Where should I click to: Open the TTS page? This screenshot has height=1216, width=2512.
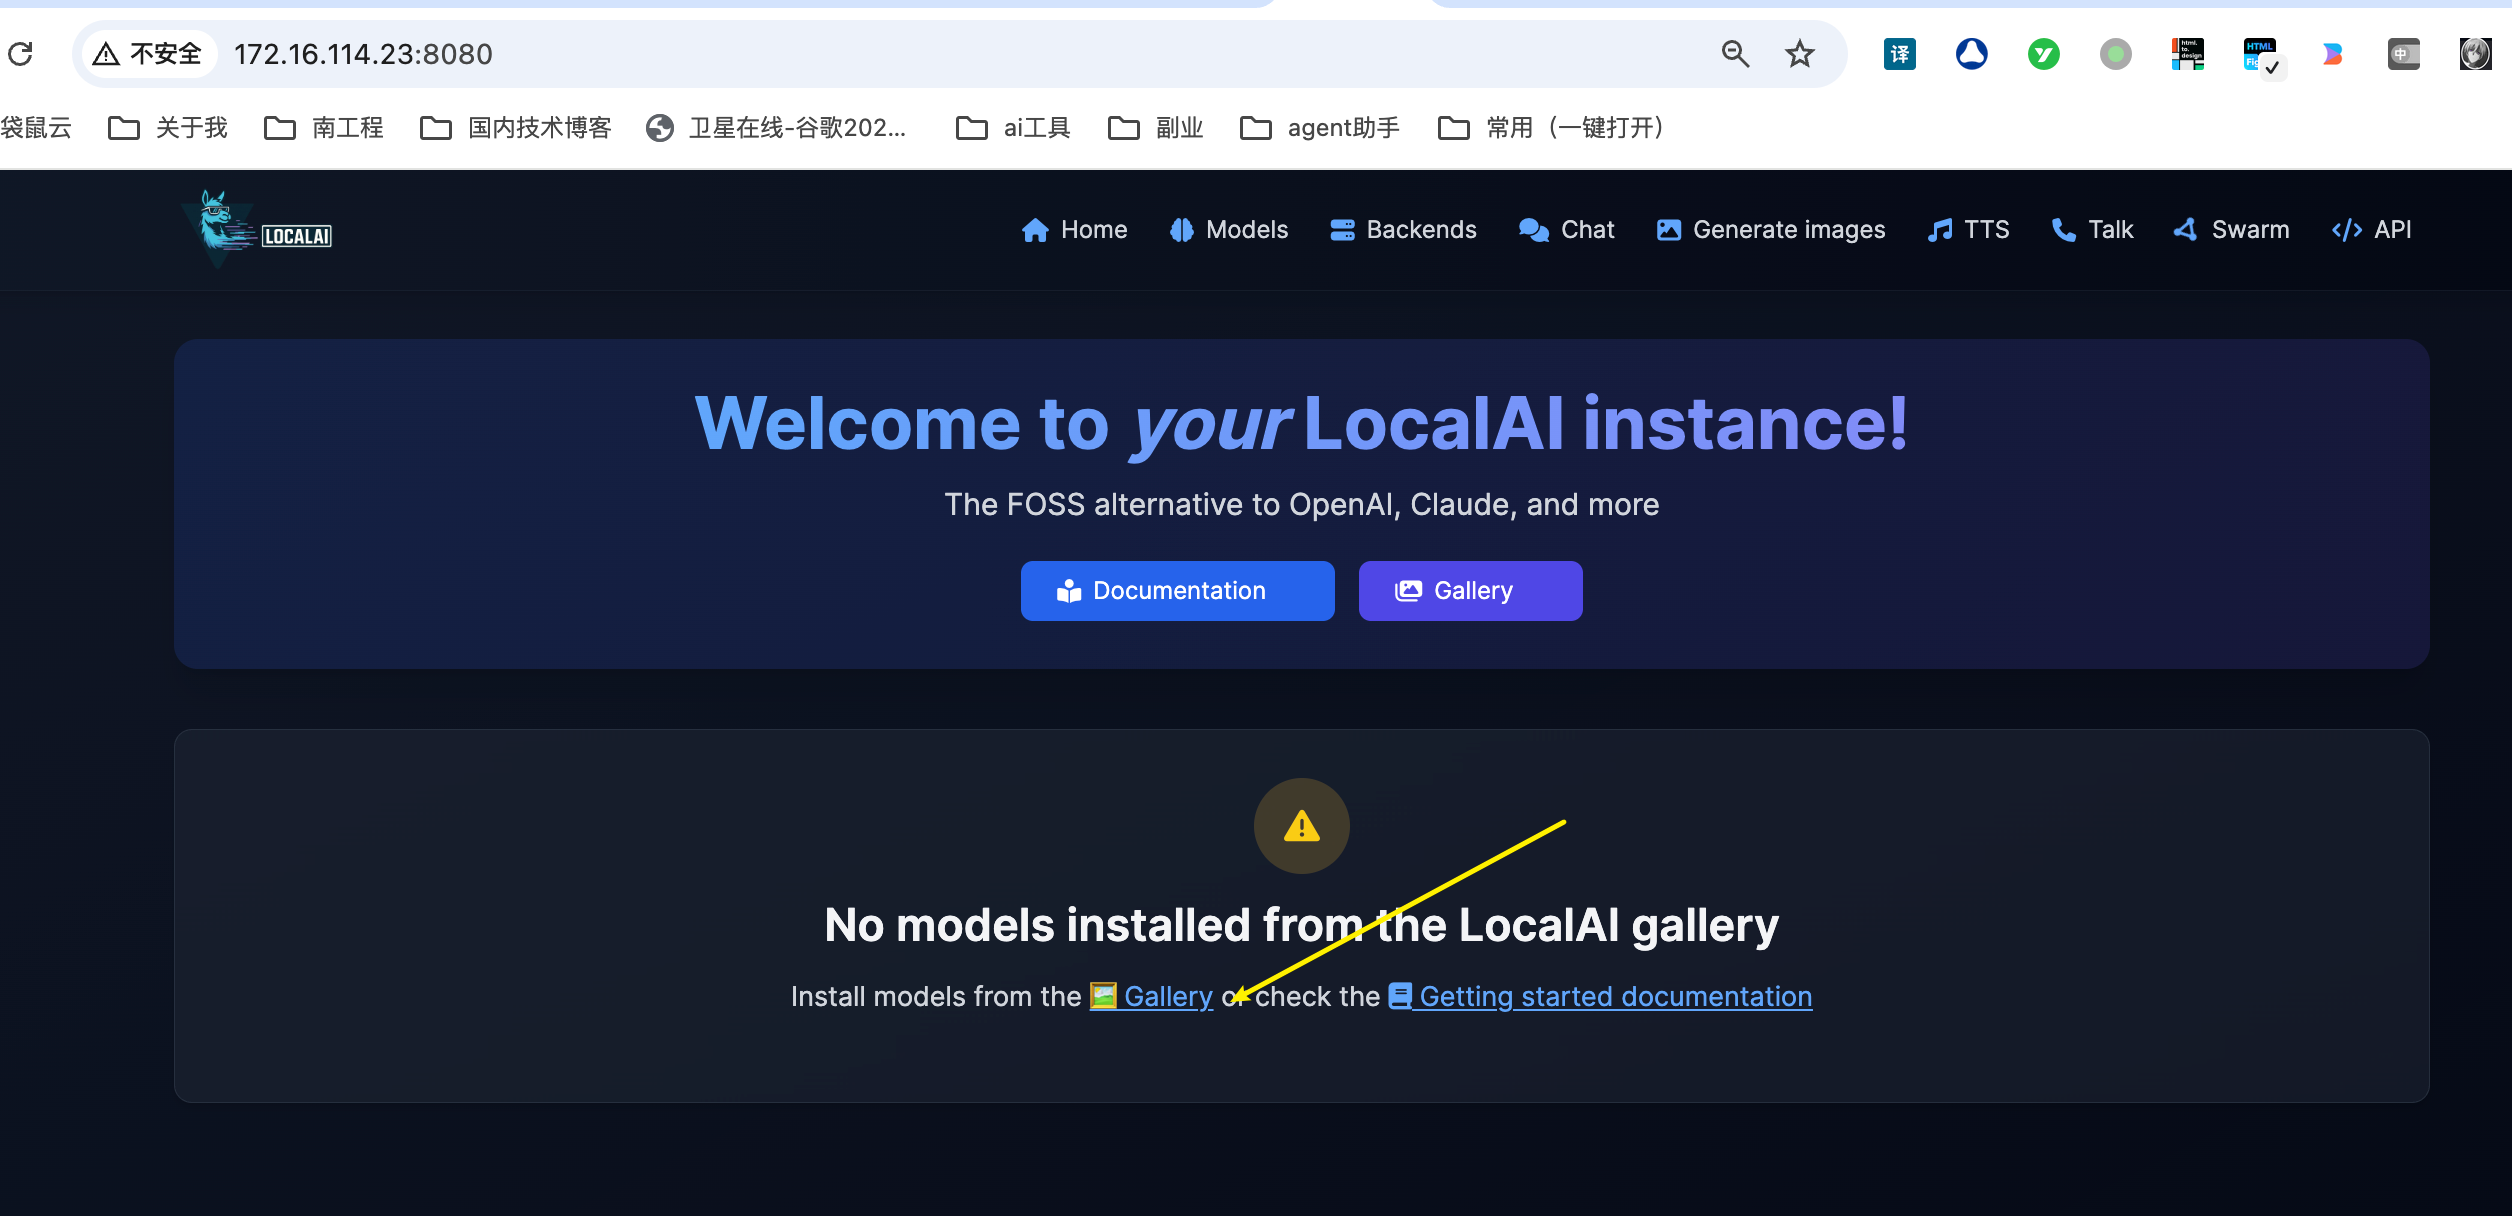[x=1968, y=230]
